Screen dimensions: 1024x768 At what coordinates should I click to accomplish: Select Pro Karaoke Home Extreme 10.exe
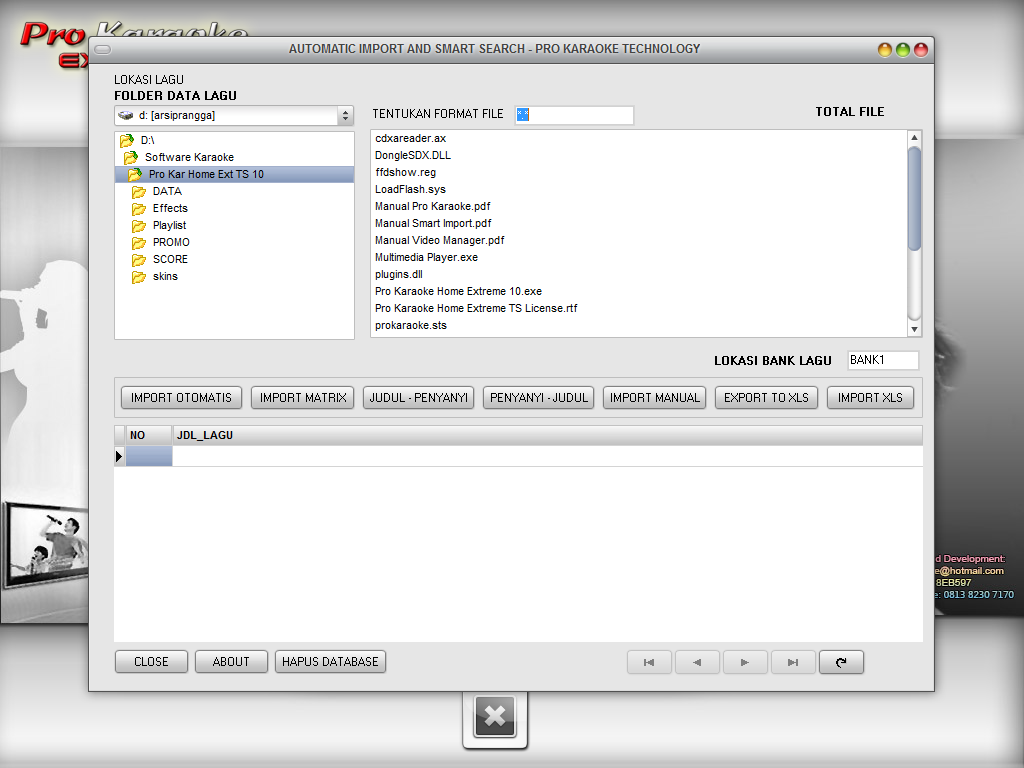pos(458,291)
